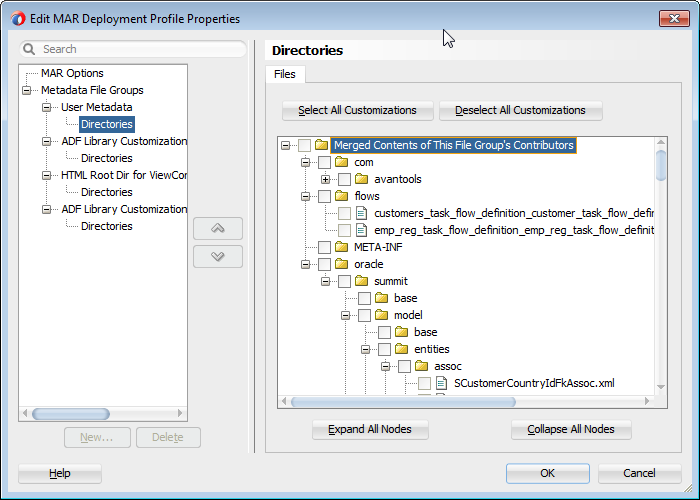The width and height of the screenshot is (700, 500).
Task: Select Directories under User Metadata
Action: [107, 124]
